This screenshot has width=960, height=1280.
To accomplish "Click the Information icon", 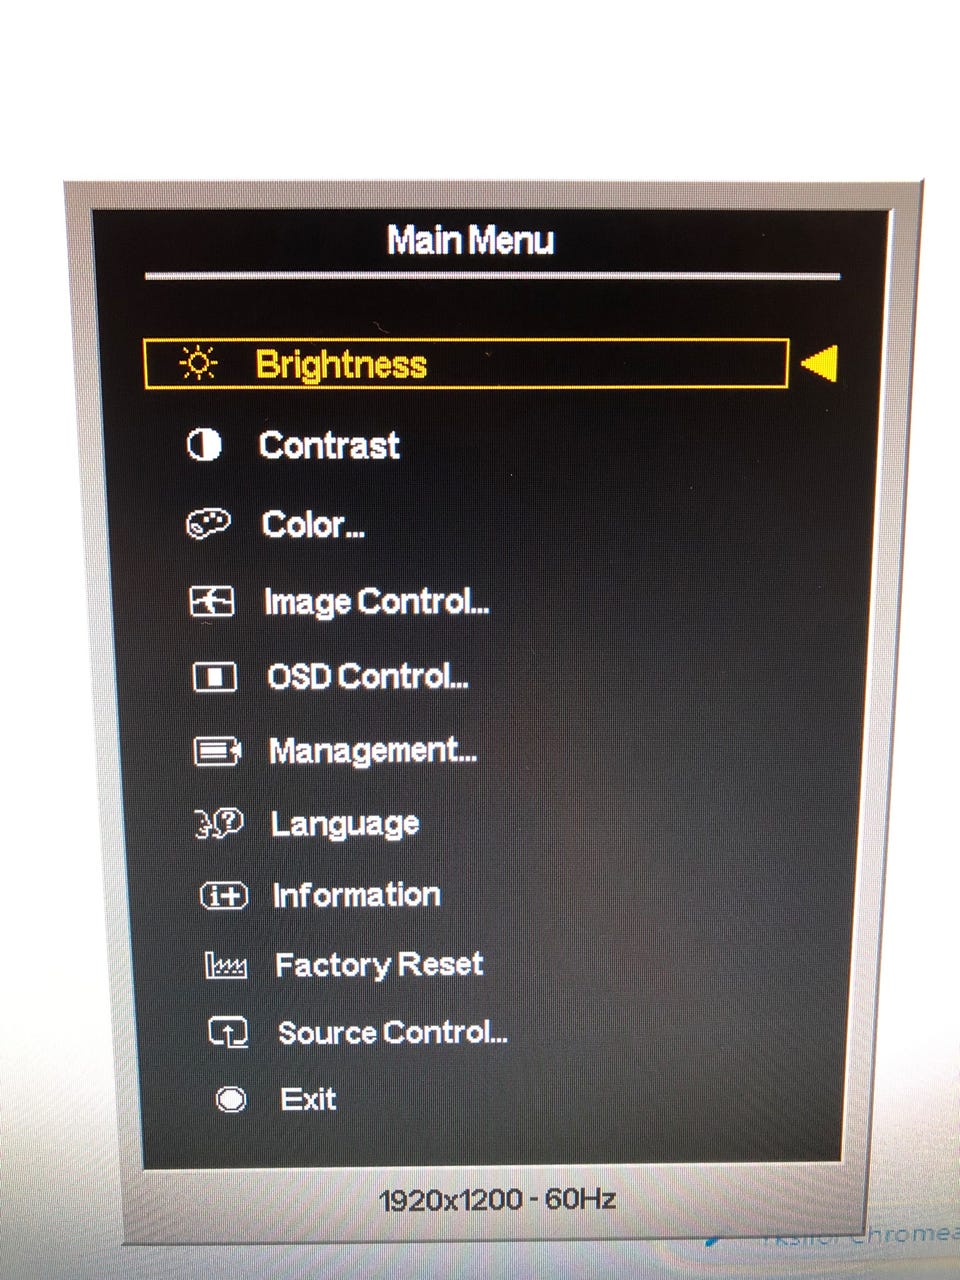I will click(224, 895).
